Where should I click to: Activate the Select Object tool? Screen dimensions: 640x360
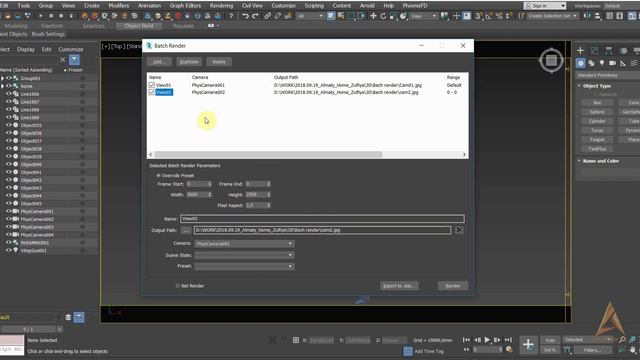pos(331,16)
